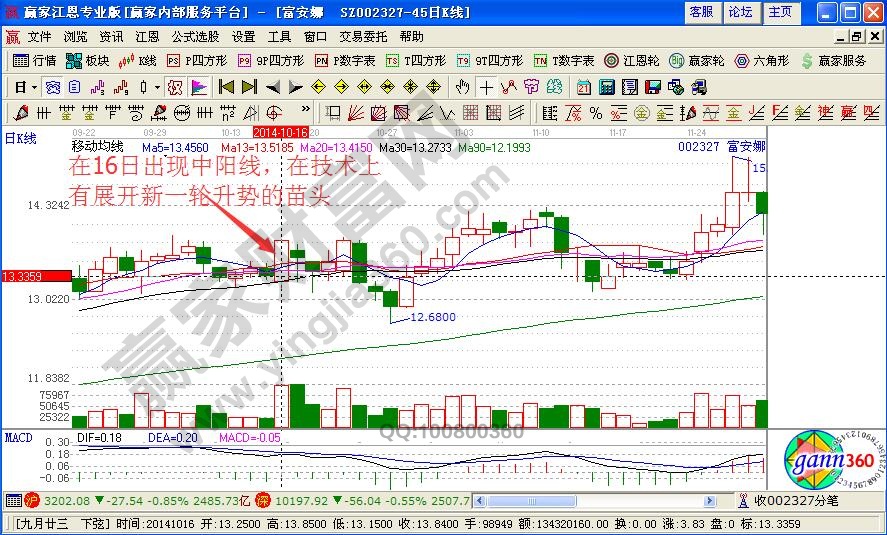Open the candlestick chart type dropdown arrow
This screenshot has width=887, height=535.
[158, 87]
